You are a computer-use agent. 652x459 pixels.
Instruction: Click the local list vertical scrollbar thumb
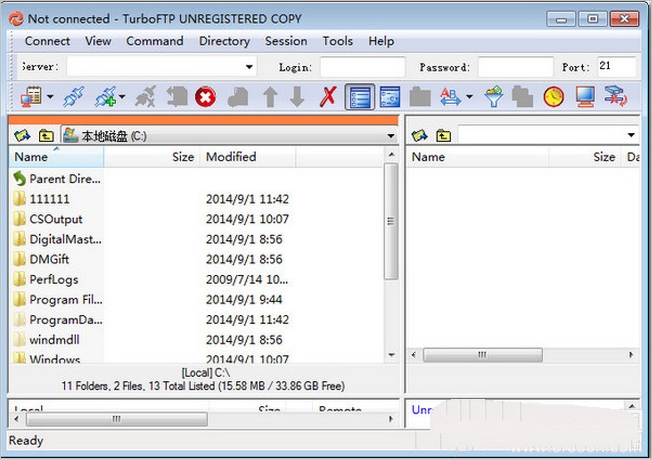(x=390, y=221)
